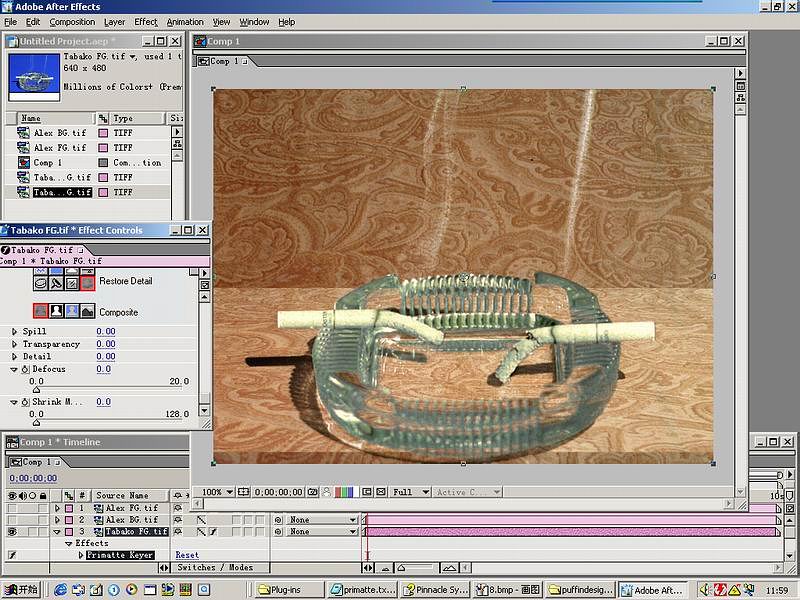Click the safe-zones grid icon in Comp window

click(244, 492)
